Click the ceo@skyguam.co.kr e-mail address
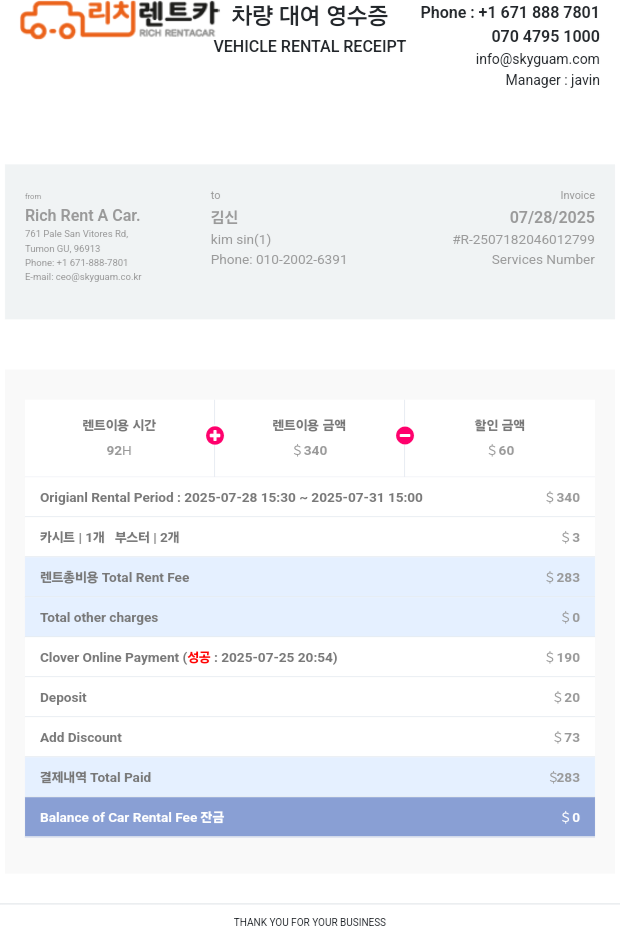 pos(98,277)
